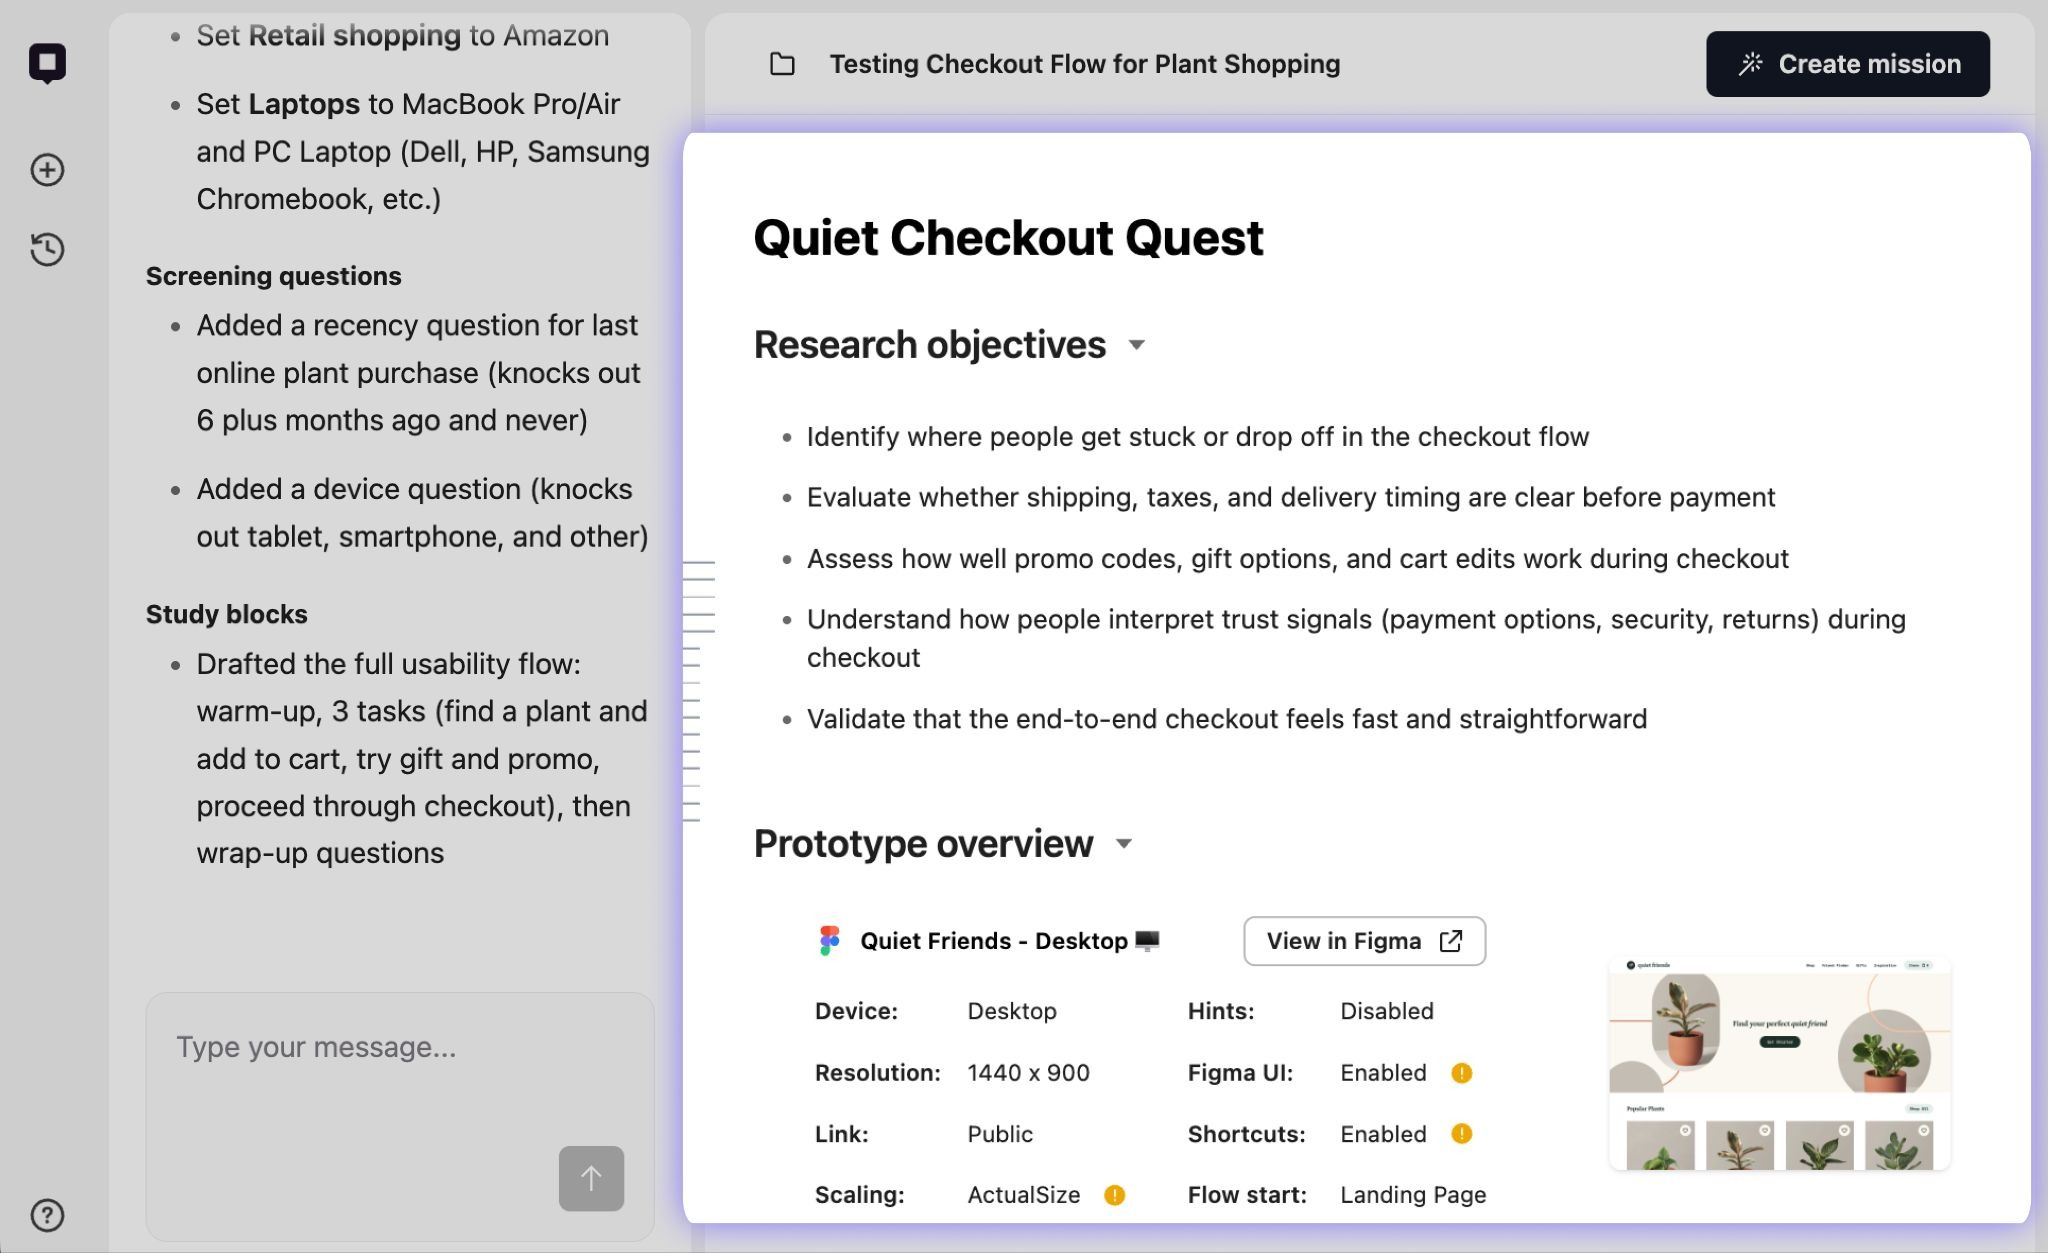Open the help question mark icon
The image size is (2048, 1253).
(47, 1215)
